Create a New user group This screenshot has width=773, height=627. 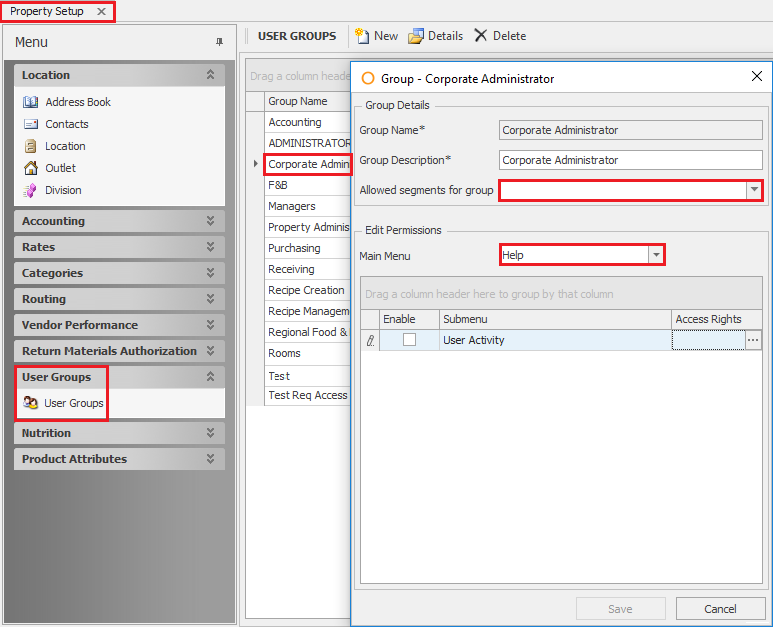tap(376, 36)
